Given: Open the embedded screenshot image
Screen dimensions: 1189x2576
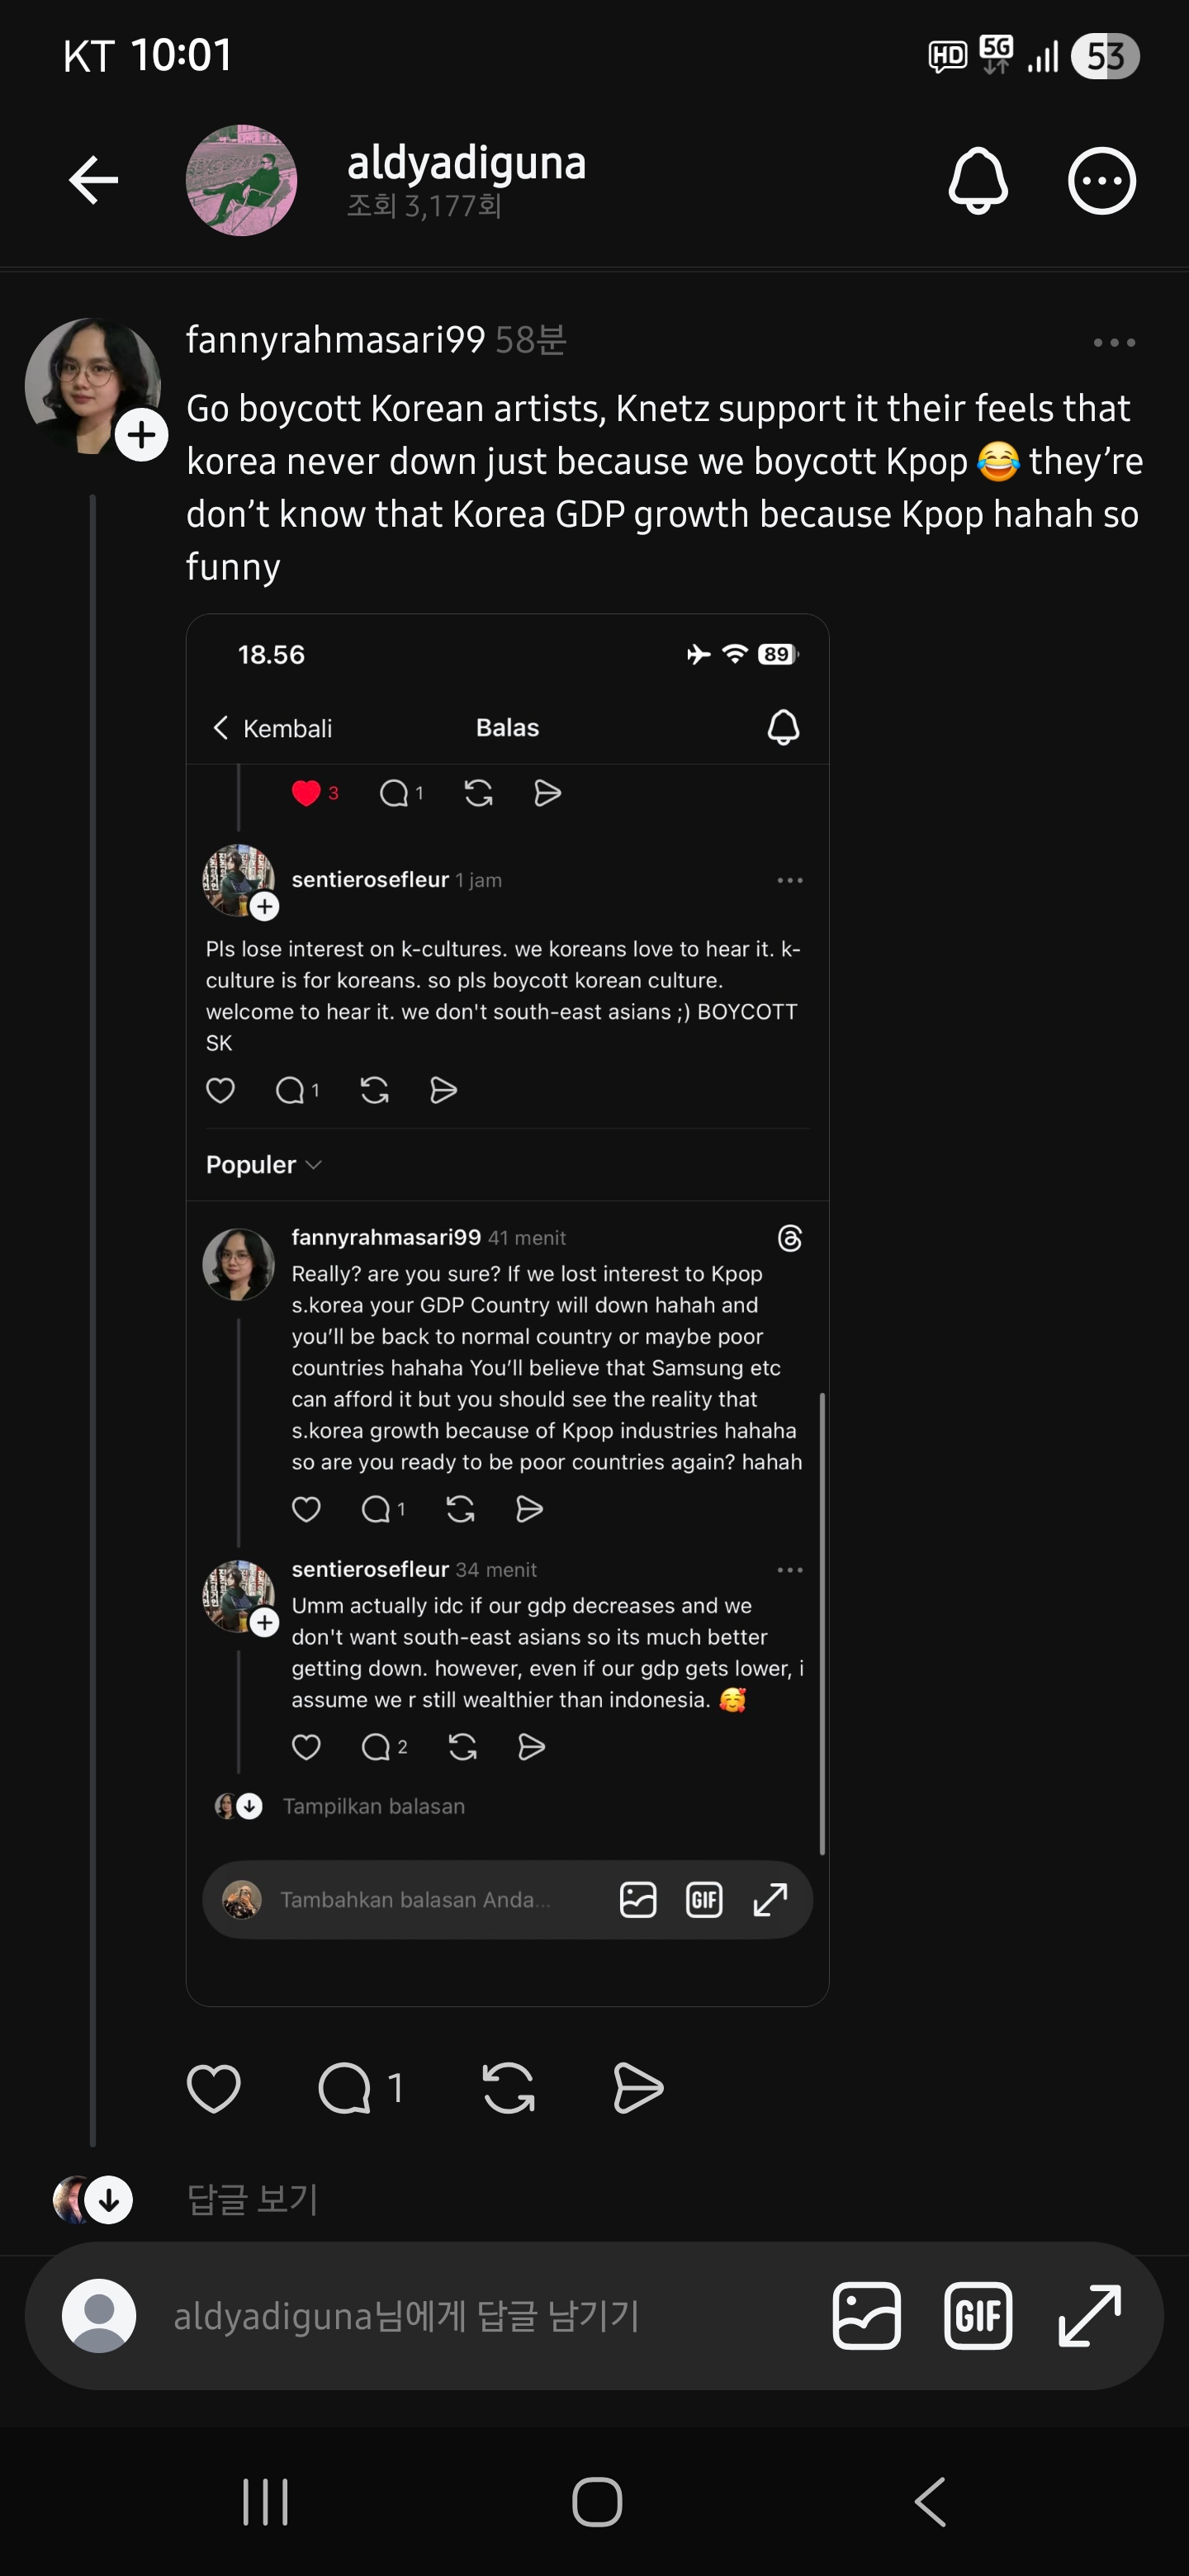Looking at the screenshot, I should tap(507, 1310).
